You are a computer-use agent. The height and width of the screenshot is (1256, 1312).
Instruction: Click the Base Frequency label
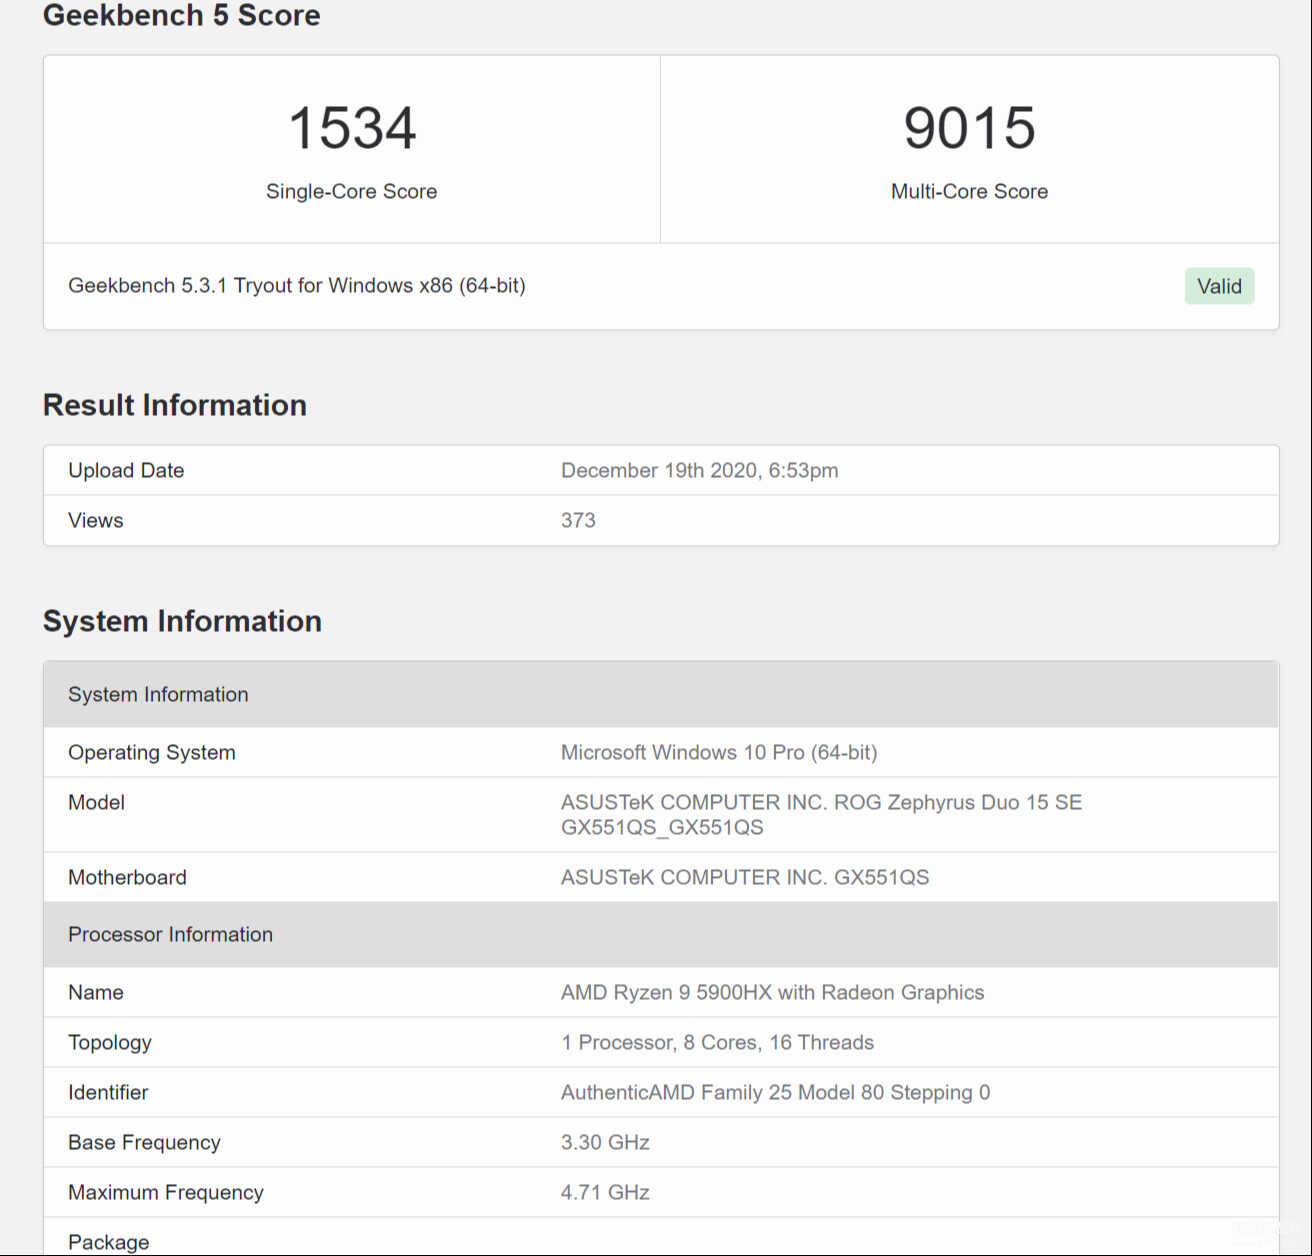(x=144, y=1142)
